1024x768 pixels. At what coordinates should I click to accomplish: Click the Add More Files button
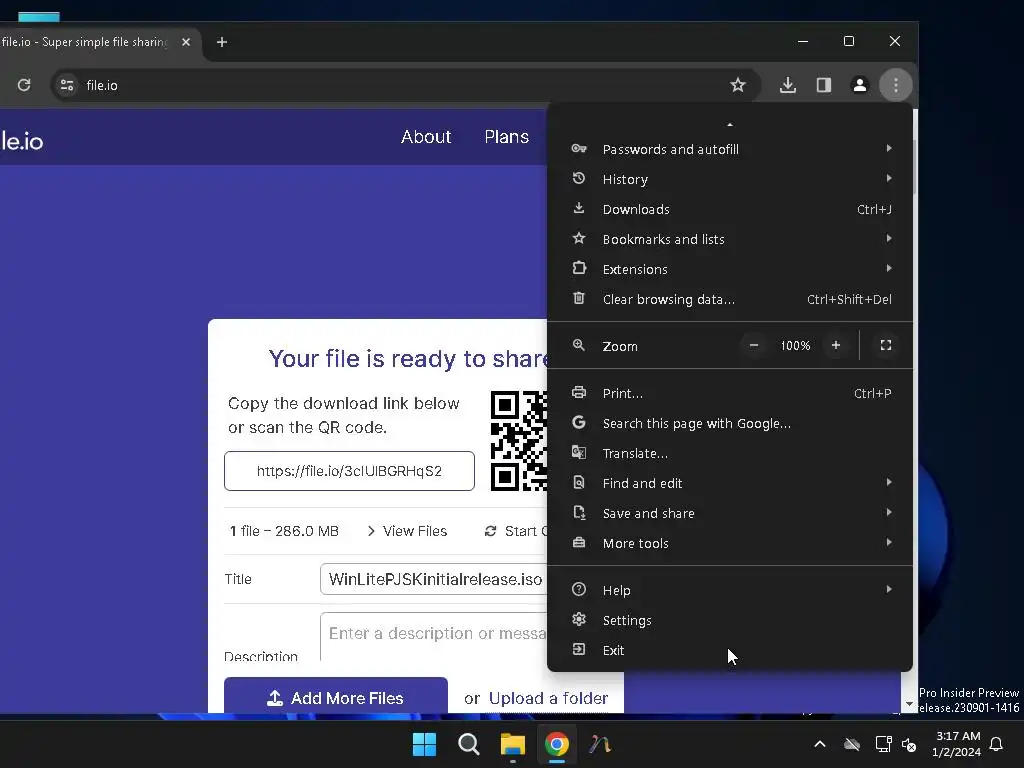click(x=336, y=696)
